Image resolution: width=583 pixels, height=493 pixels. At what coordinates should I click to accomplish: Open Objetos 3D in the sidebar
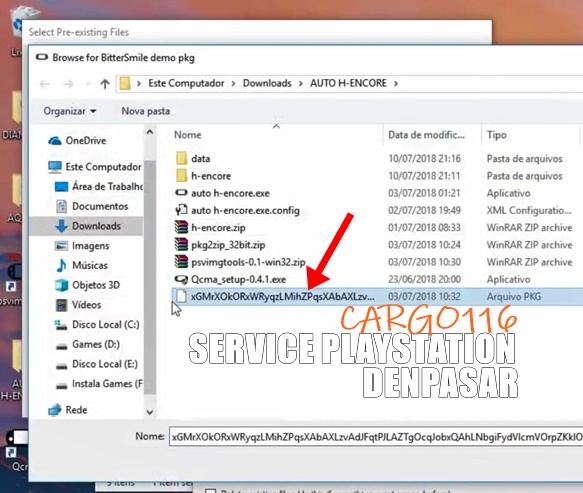96,285
